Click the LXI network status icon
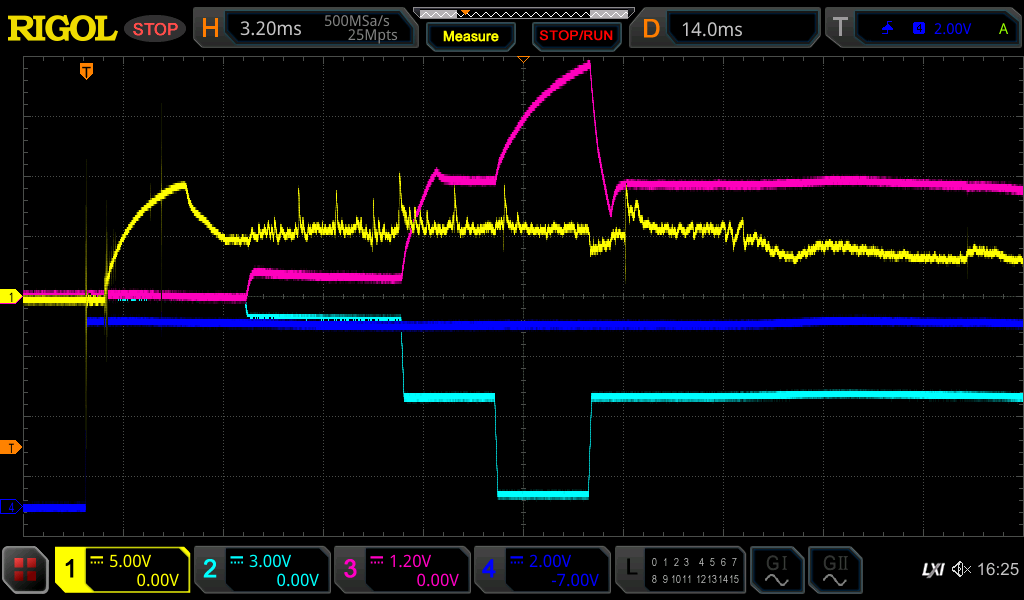The height and width of the screenshot is (600, 1024). [932, 570]
